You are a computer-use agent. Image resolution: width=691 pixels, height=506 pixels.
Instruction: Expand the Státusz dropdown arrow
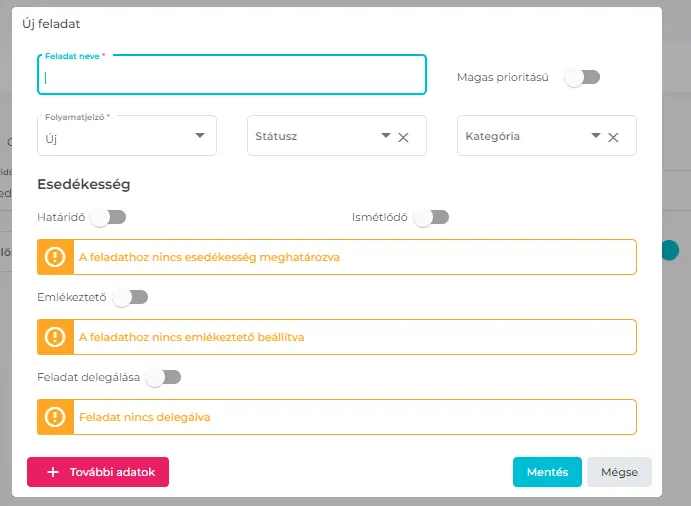click(386, 136)
